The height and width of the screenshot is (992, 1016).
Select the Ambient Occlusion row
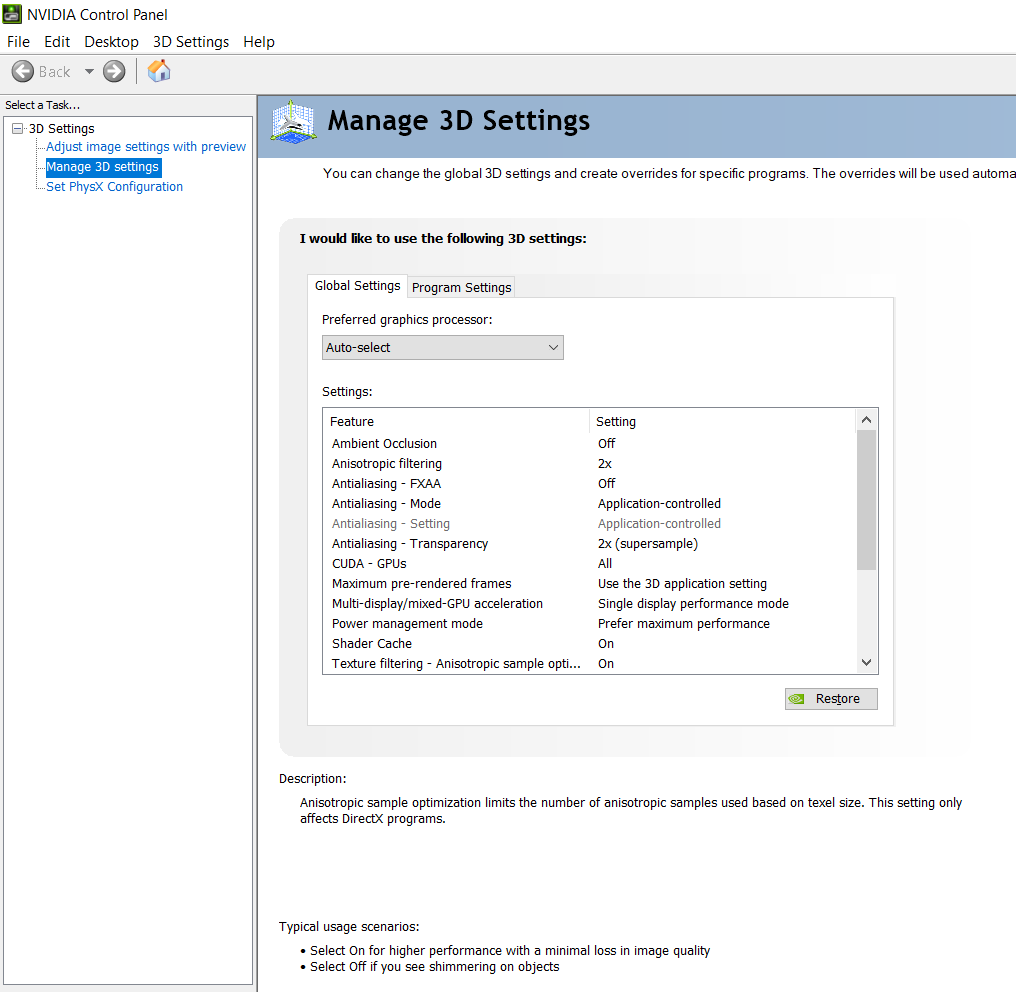pos(590,443)
